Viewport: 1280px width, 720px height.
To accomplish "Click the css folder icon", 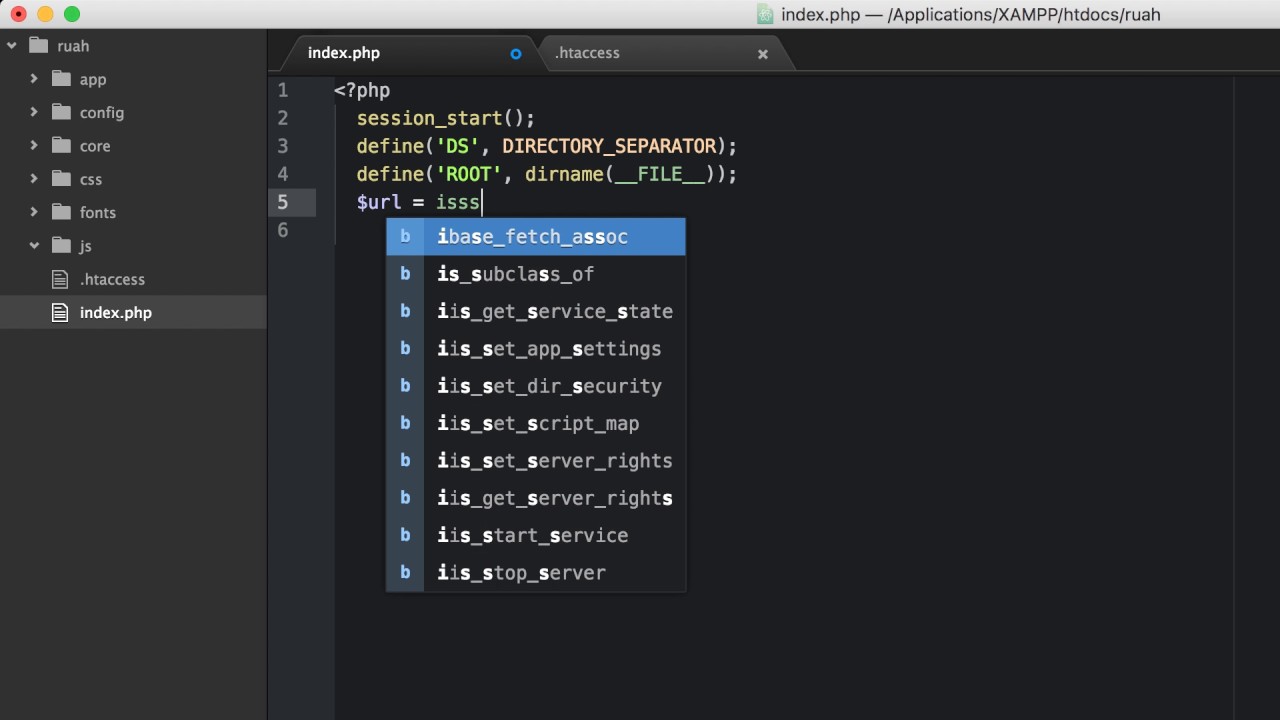I will [61, 179].
